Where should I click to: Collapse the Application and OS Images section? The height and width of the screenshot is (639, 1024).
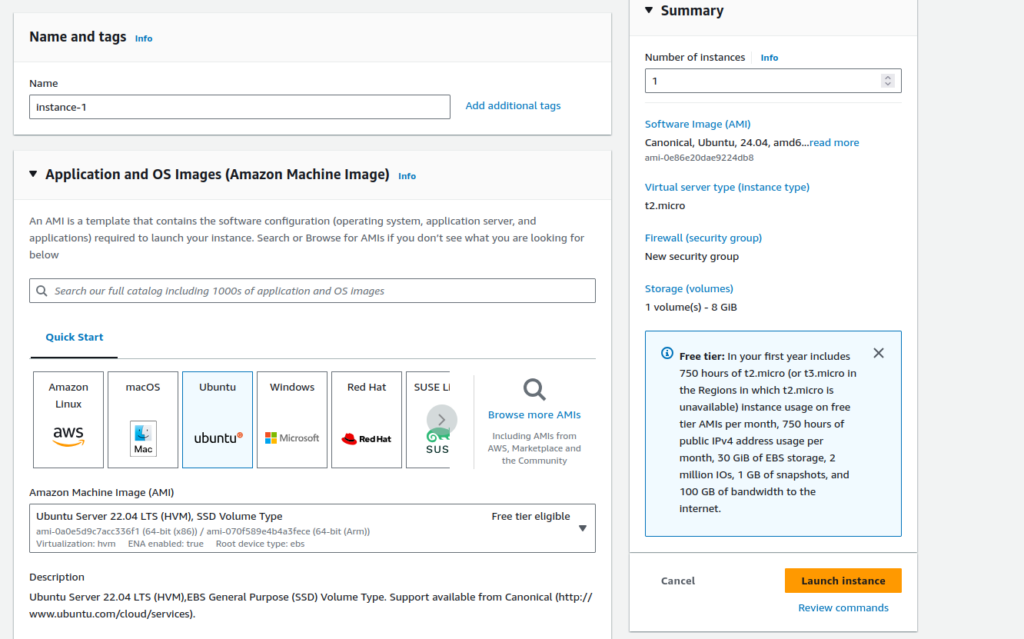pos(34,174)
